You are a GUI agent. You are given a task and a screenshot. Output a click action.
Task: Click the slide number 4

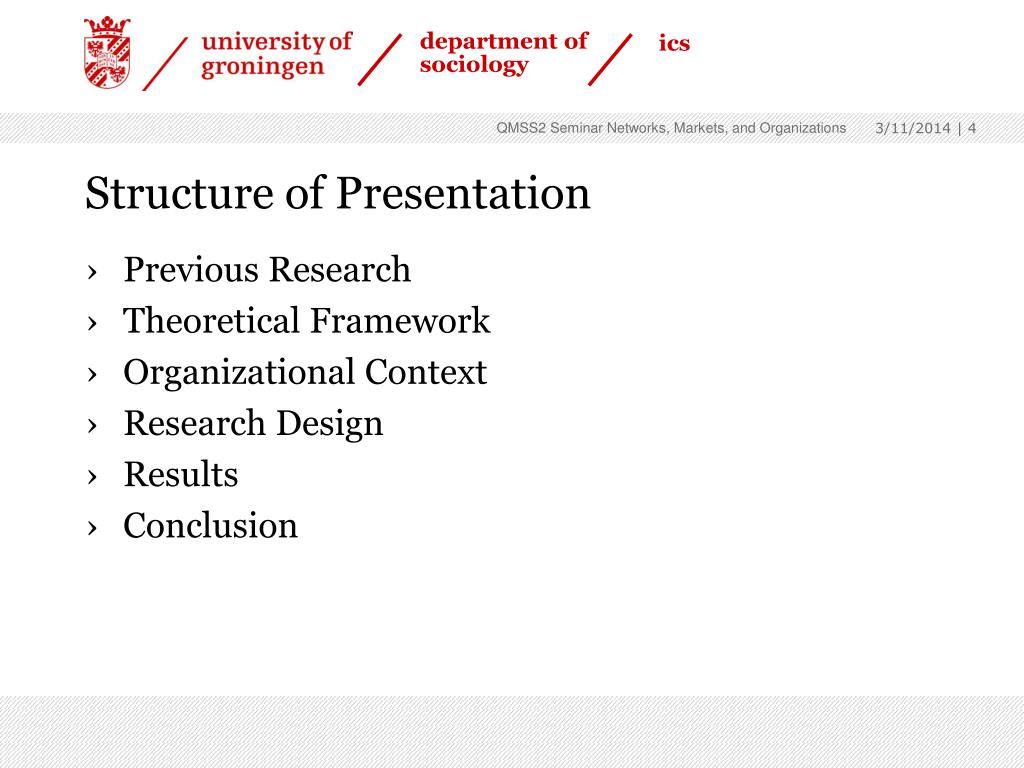point(971,128)
